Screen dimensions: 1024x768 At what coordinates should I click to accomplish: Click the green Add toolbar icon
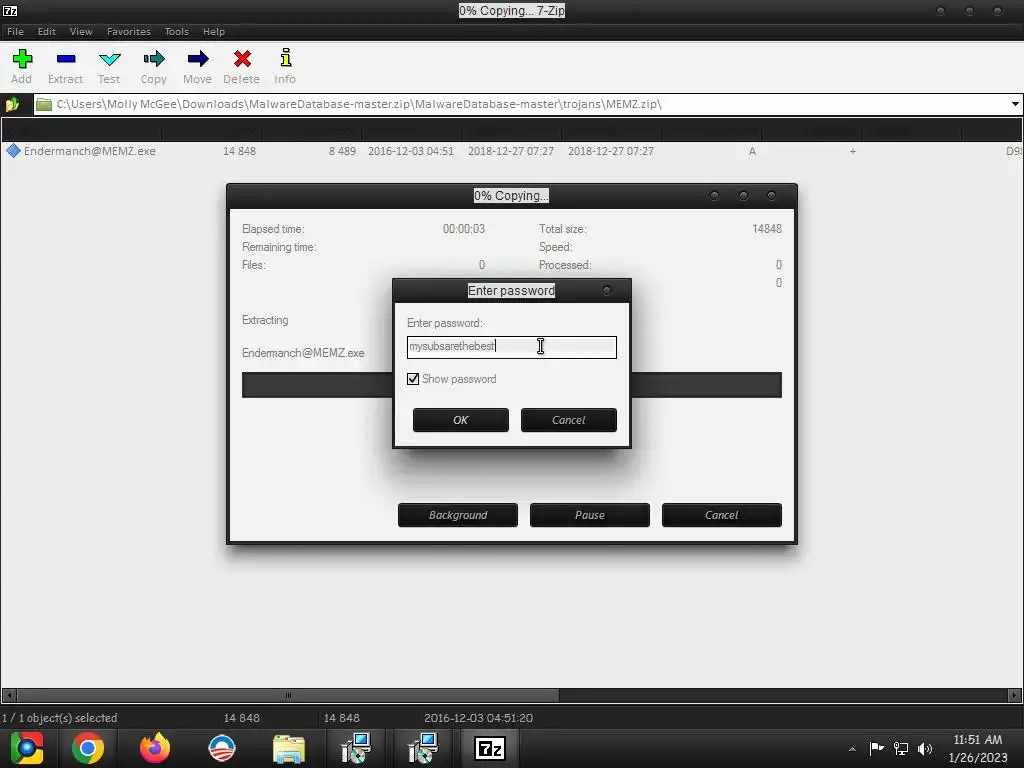coord(22,59)
